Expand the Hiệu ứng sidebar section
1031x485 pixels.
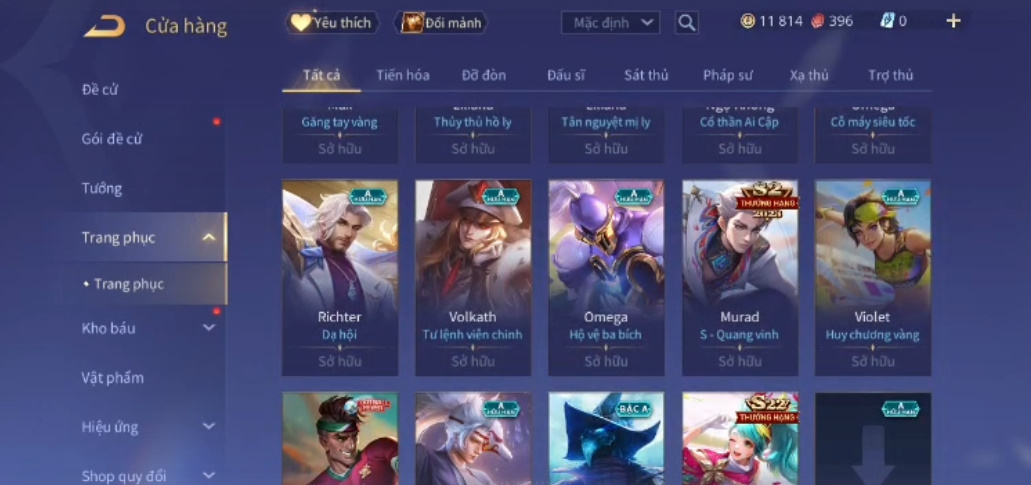click(x=208, y=427)
